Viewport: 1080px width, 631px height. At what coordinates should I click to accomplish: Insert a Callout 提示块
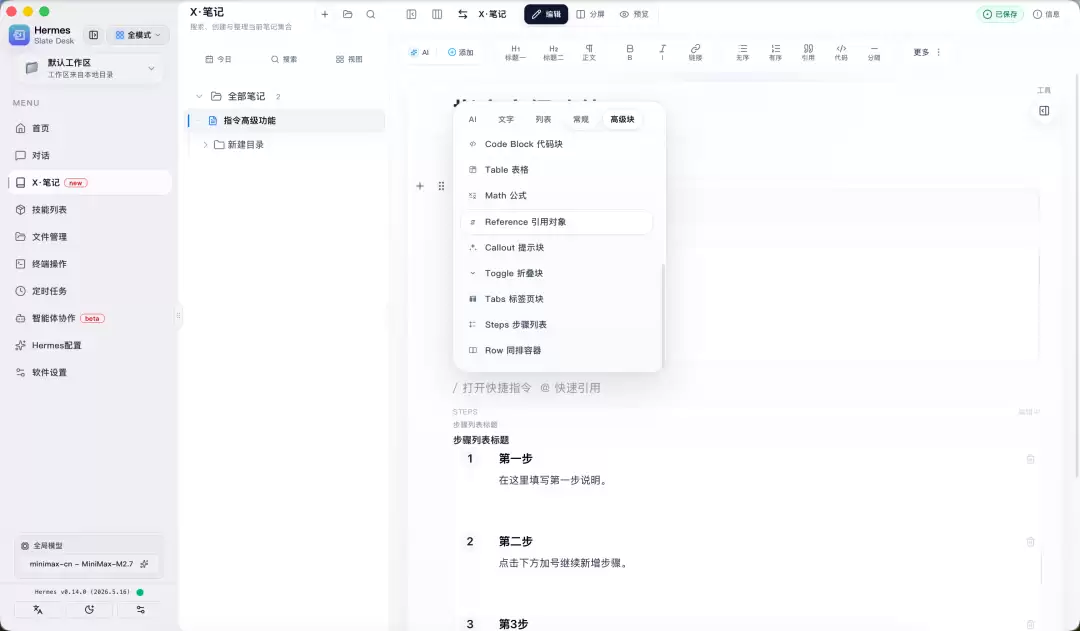556,247
